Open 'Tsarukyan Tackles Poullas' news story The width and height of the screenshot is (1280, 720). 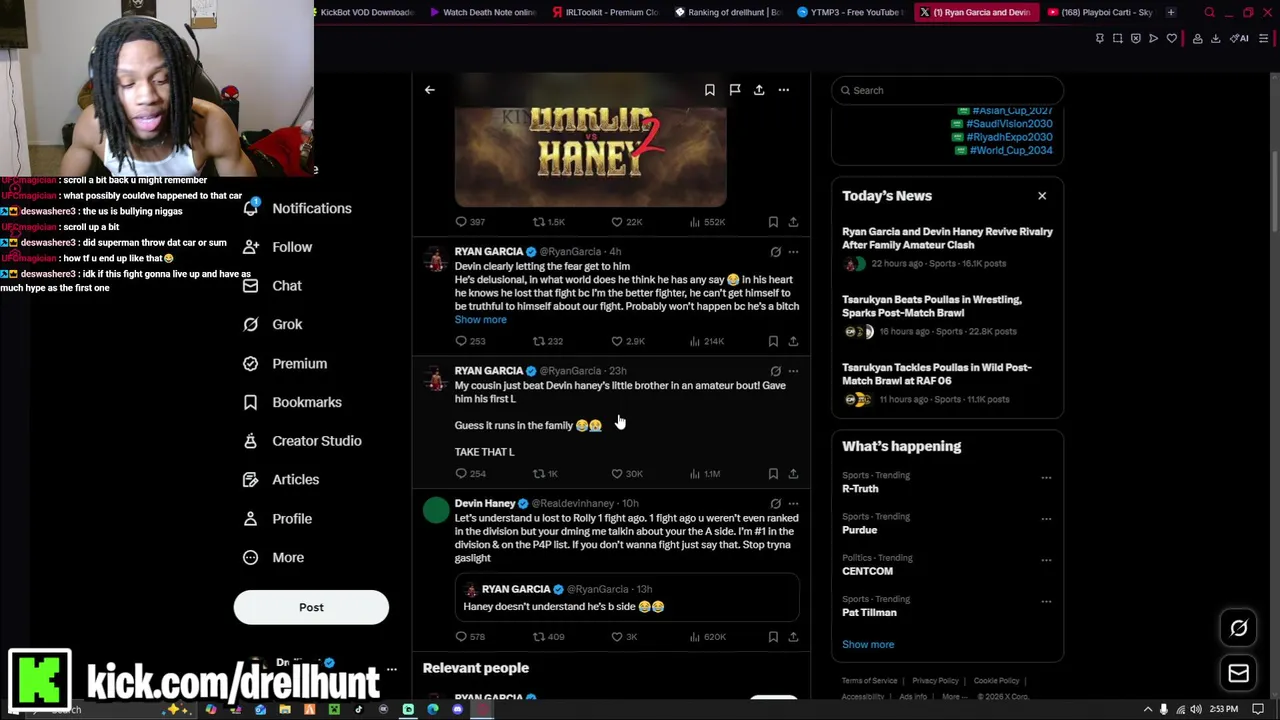[x=947, y=383]
